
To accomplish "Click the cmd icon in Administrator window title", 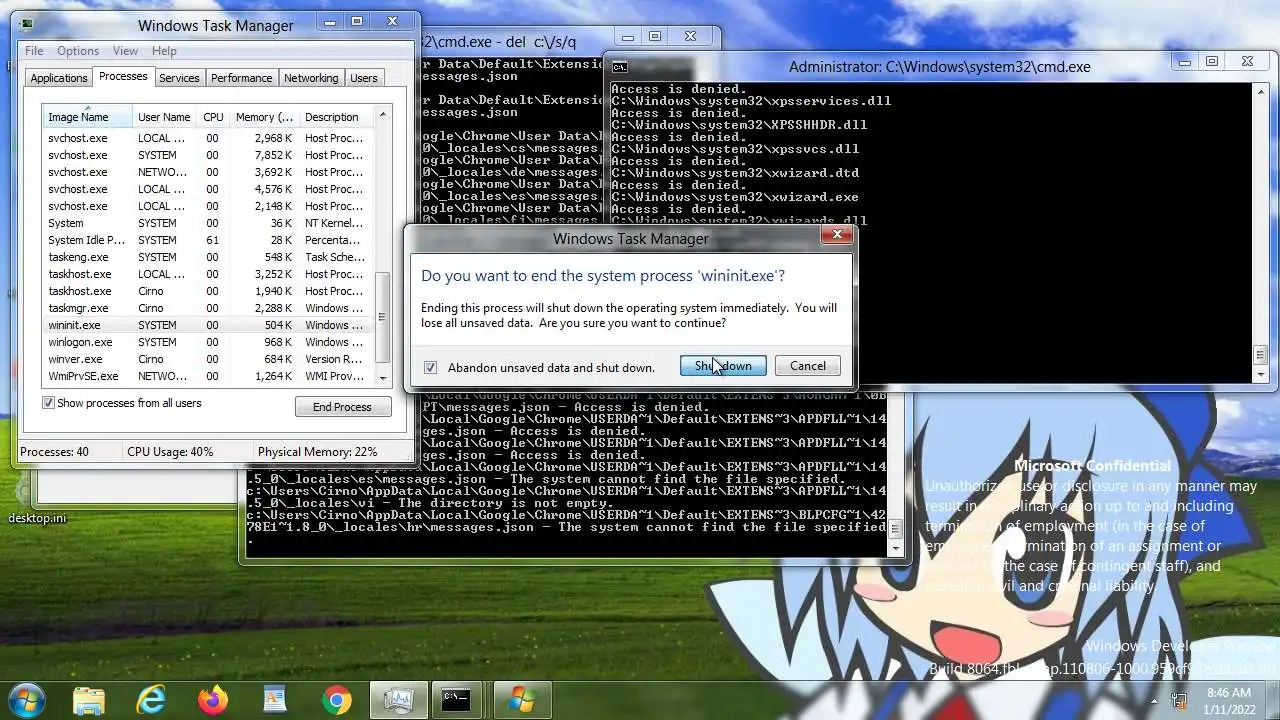I will (x=620, y=67).
